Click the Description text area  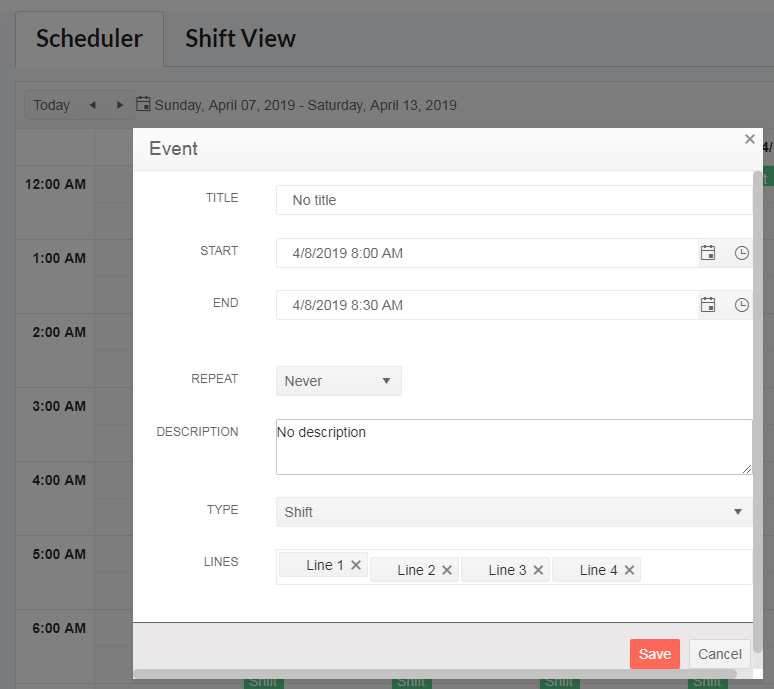click(513, 447)
